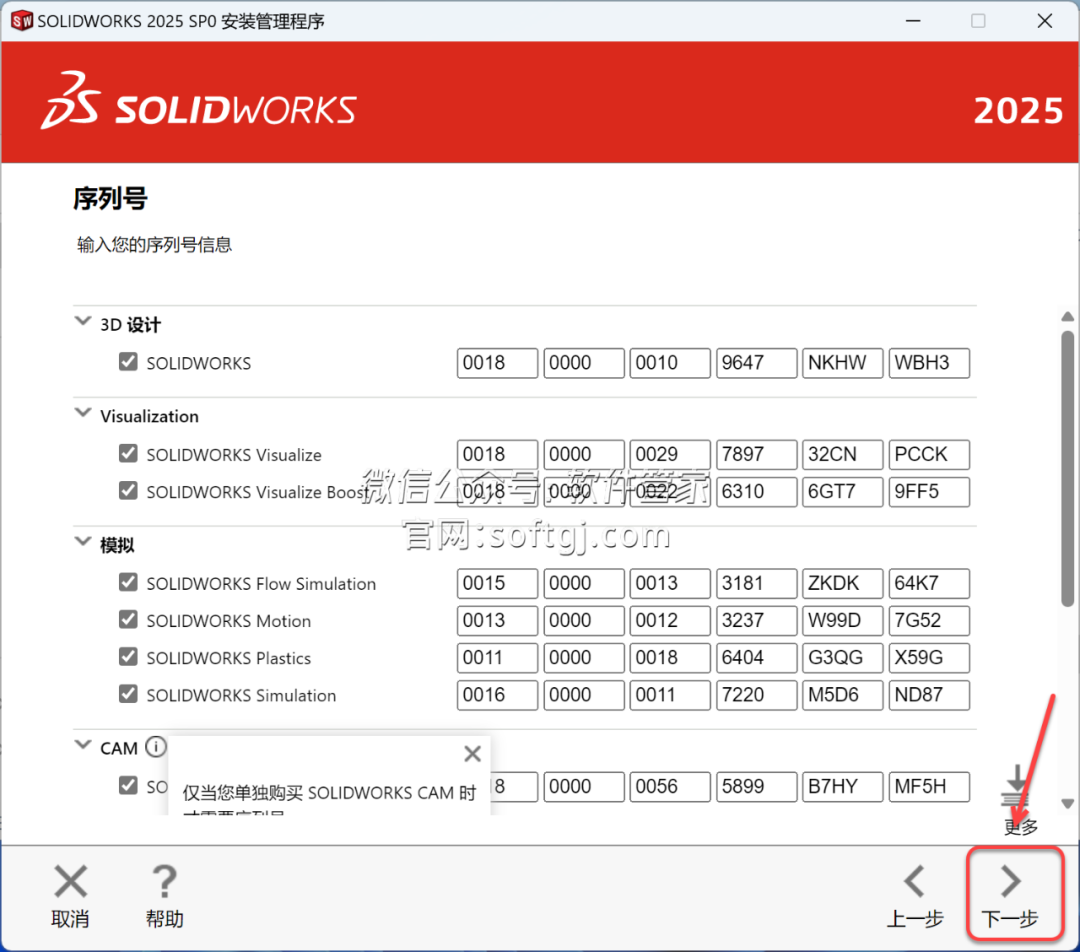
Task: Minimize the installation manager window
Action: click(x=913, y=21)
